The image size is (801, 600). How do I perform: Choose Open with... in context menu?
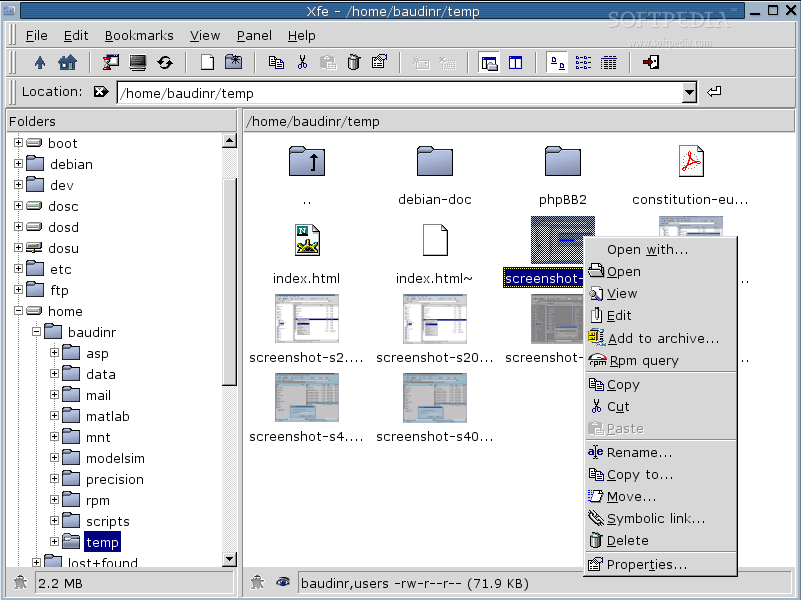(660, 249)
